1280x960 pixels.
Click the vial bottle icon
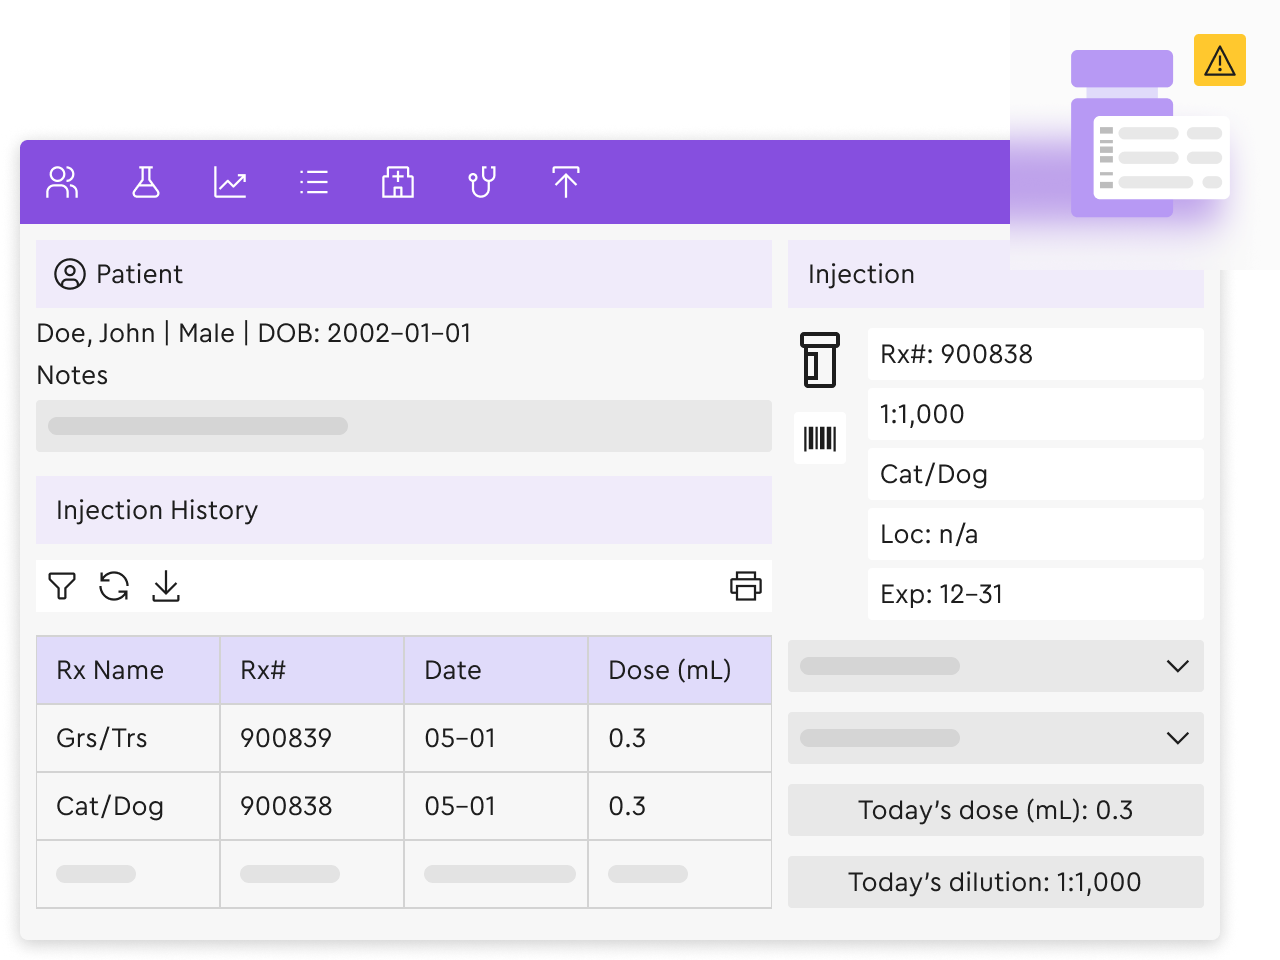point(820,360)
